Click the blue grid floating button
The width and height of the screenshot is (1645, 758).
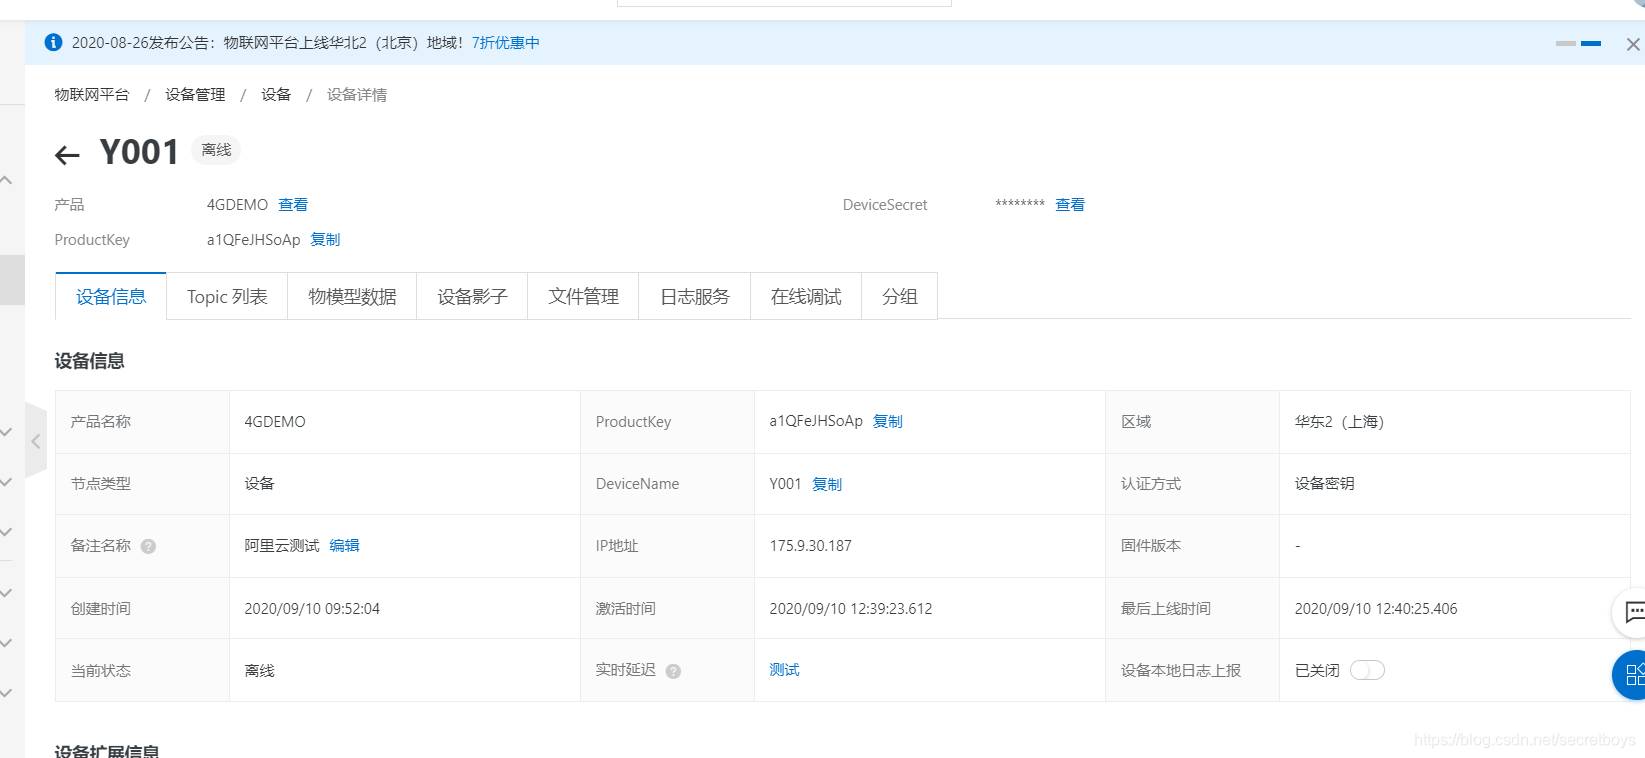(1632, 674)
